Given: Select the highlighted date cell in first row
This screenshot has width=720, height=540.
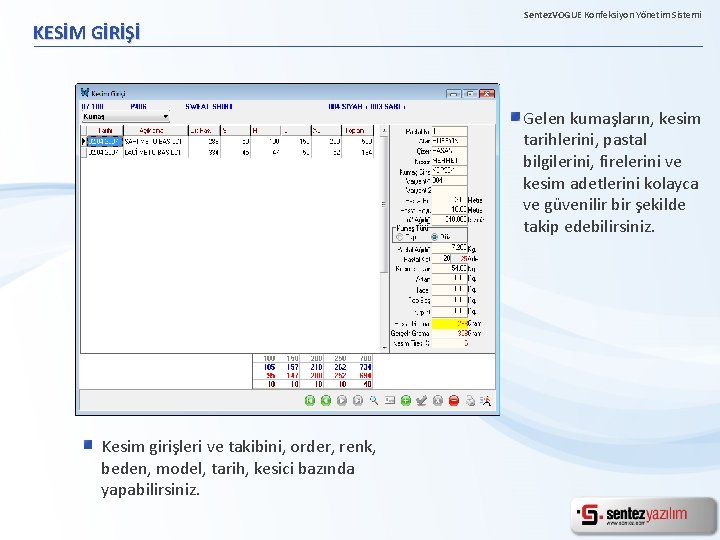Looking at the screenshot, I should coord(105,141).
